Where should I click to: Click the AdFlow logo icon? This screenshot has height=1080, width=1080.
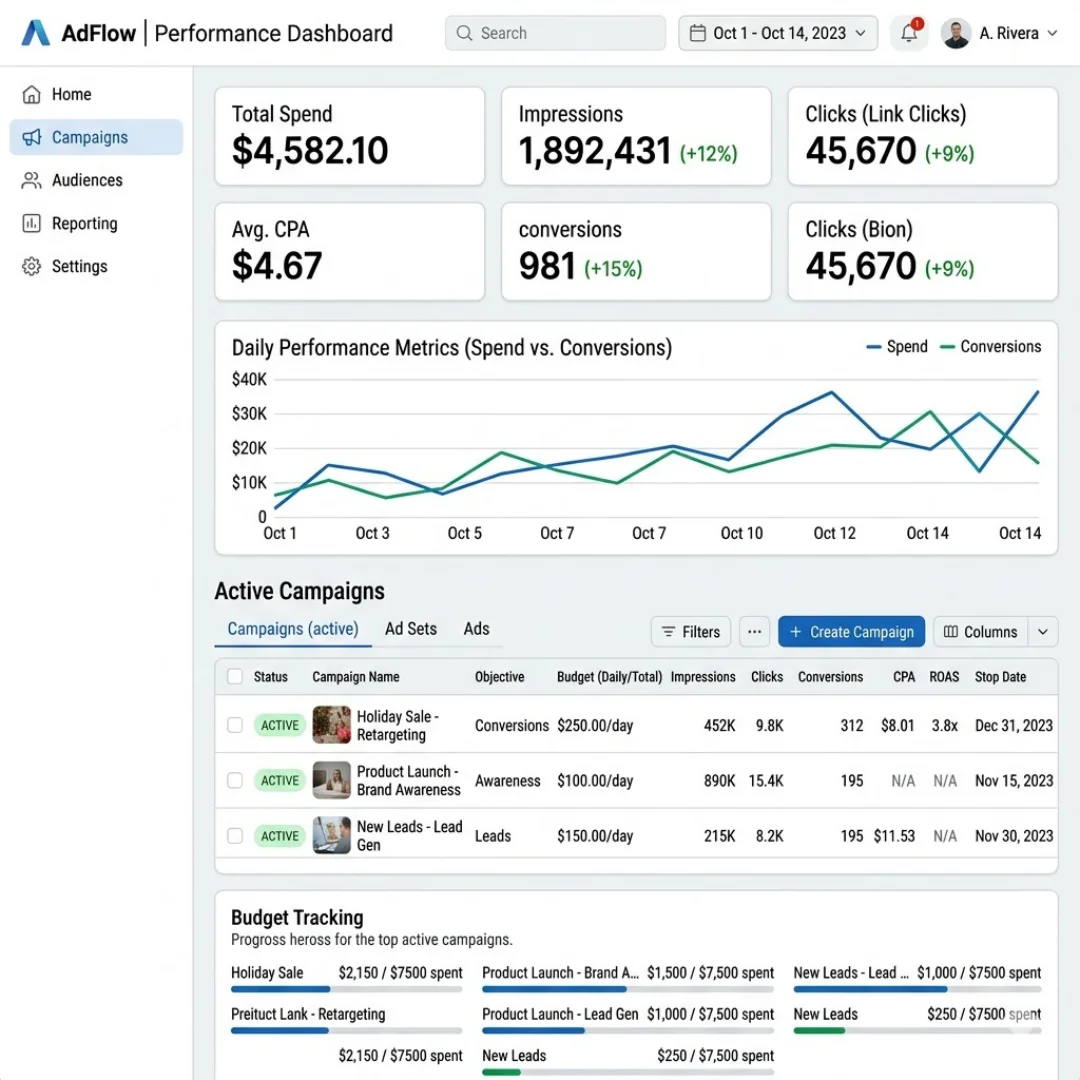tap(35, 32)
